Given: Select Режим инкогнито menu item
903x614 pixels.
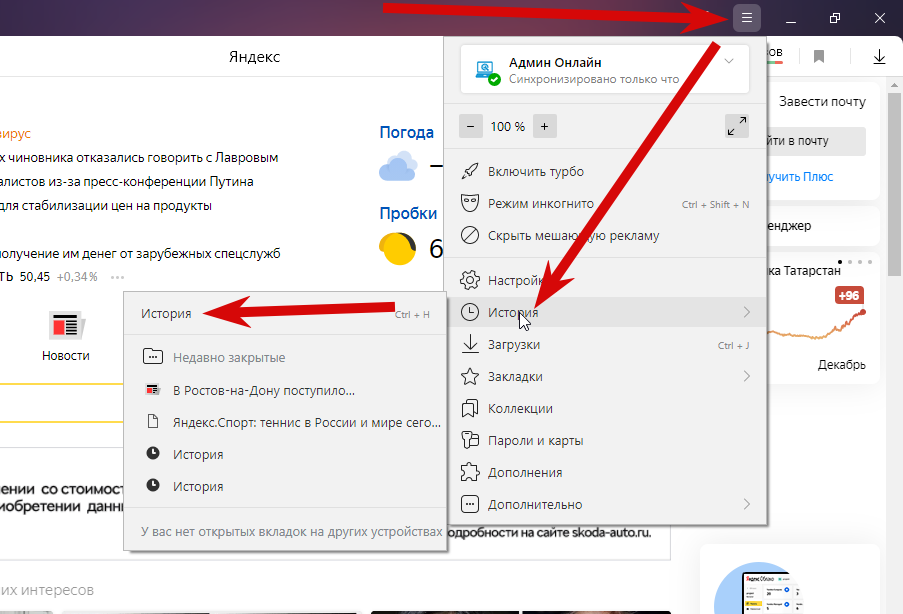Looking at the screenshot, I should [x=605, y=203].
